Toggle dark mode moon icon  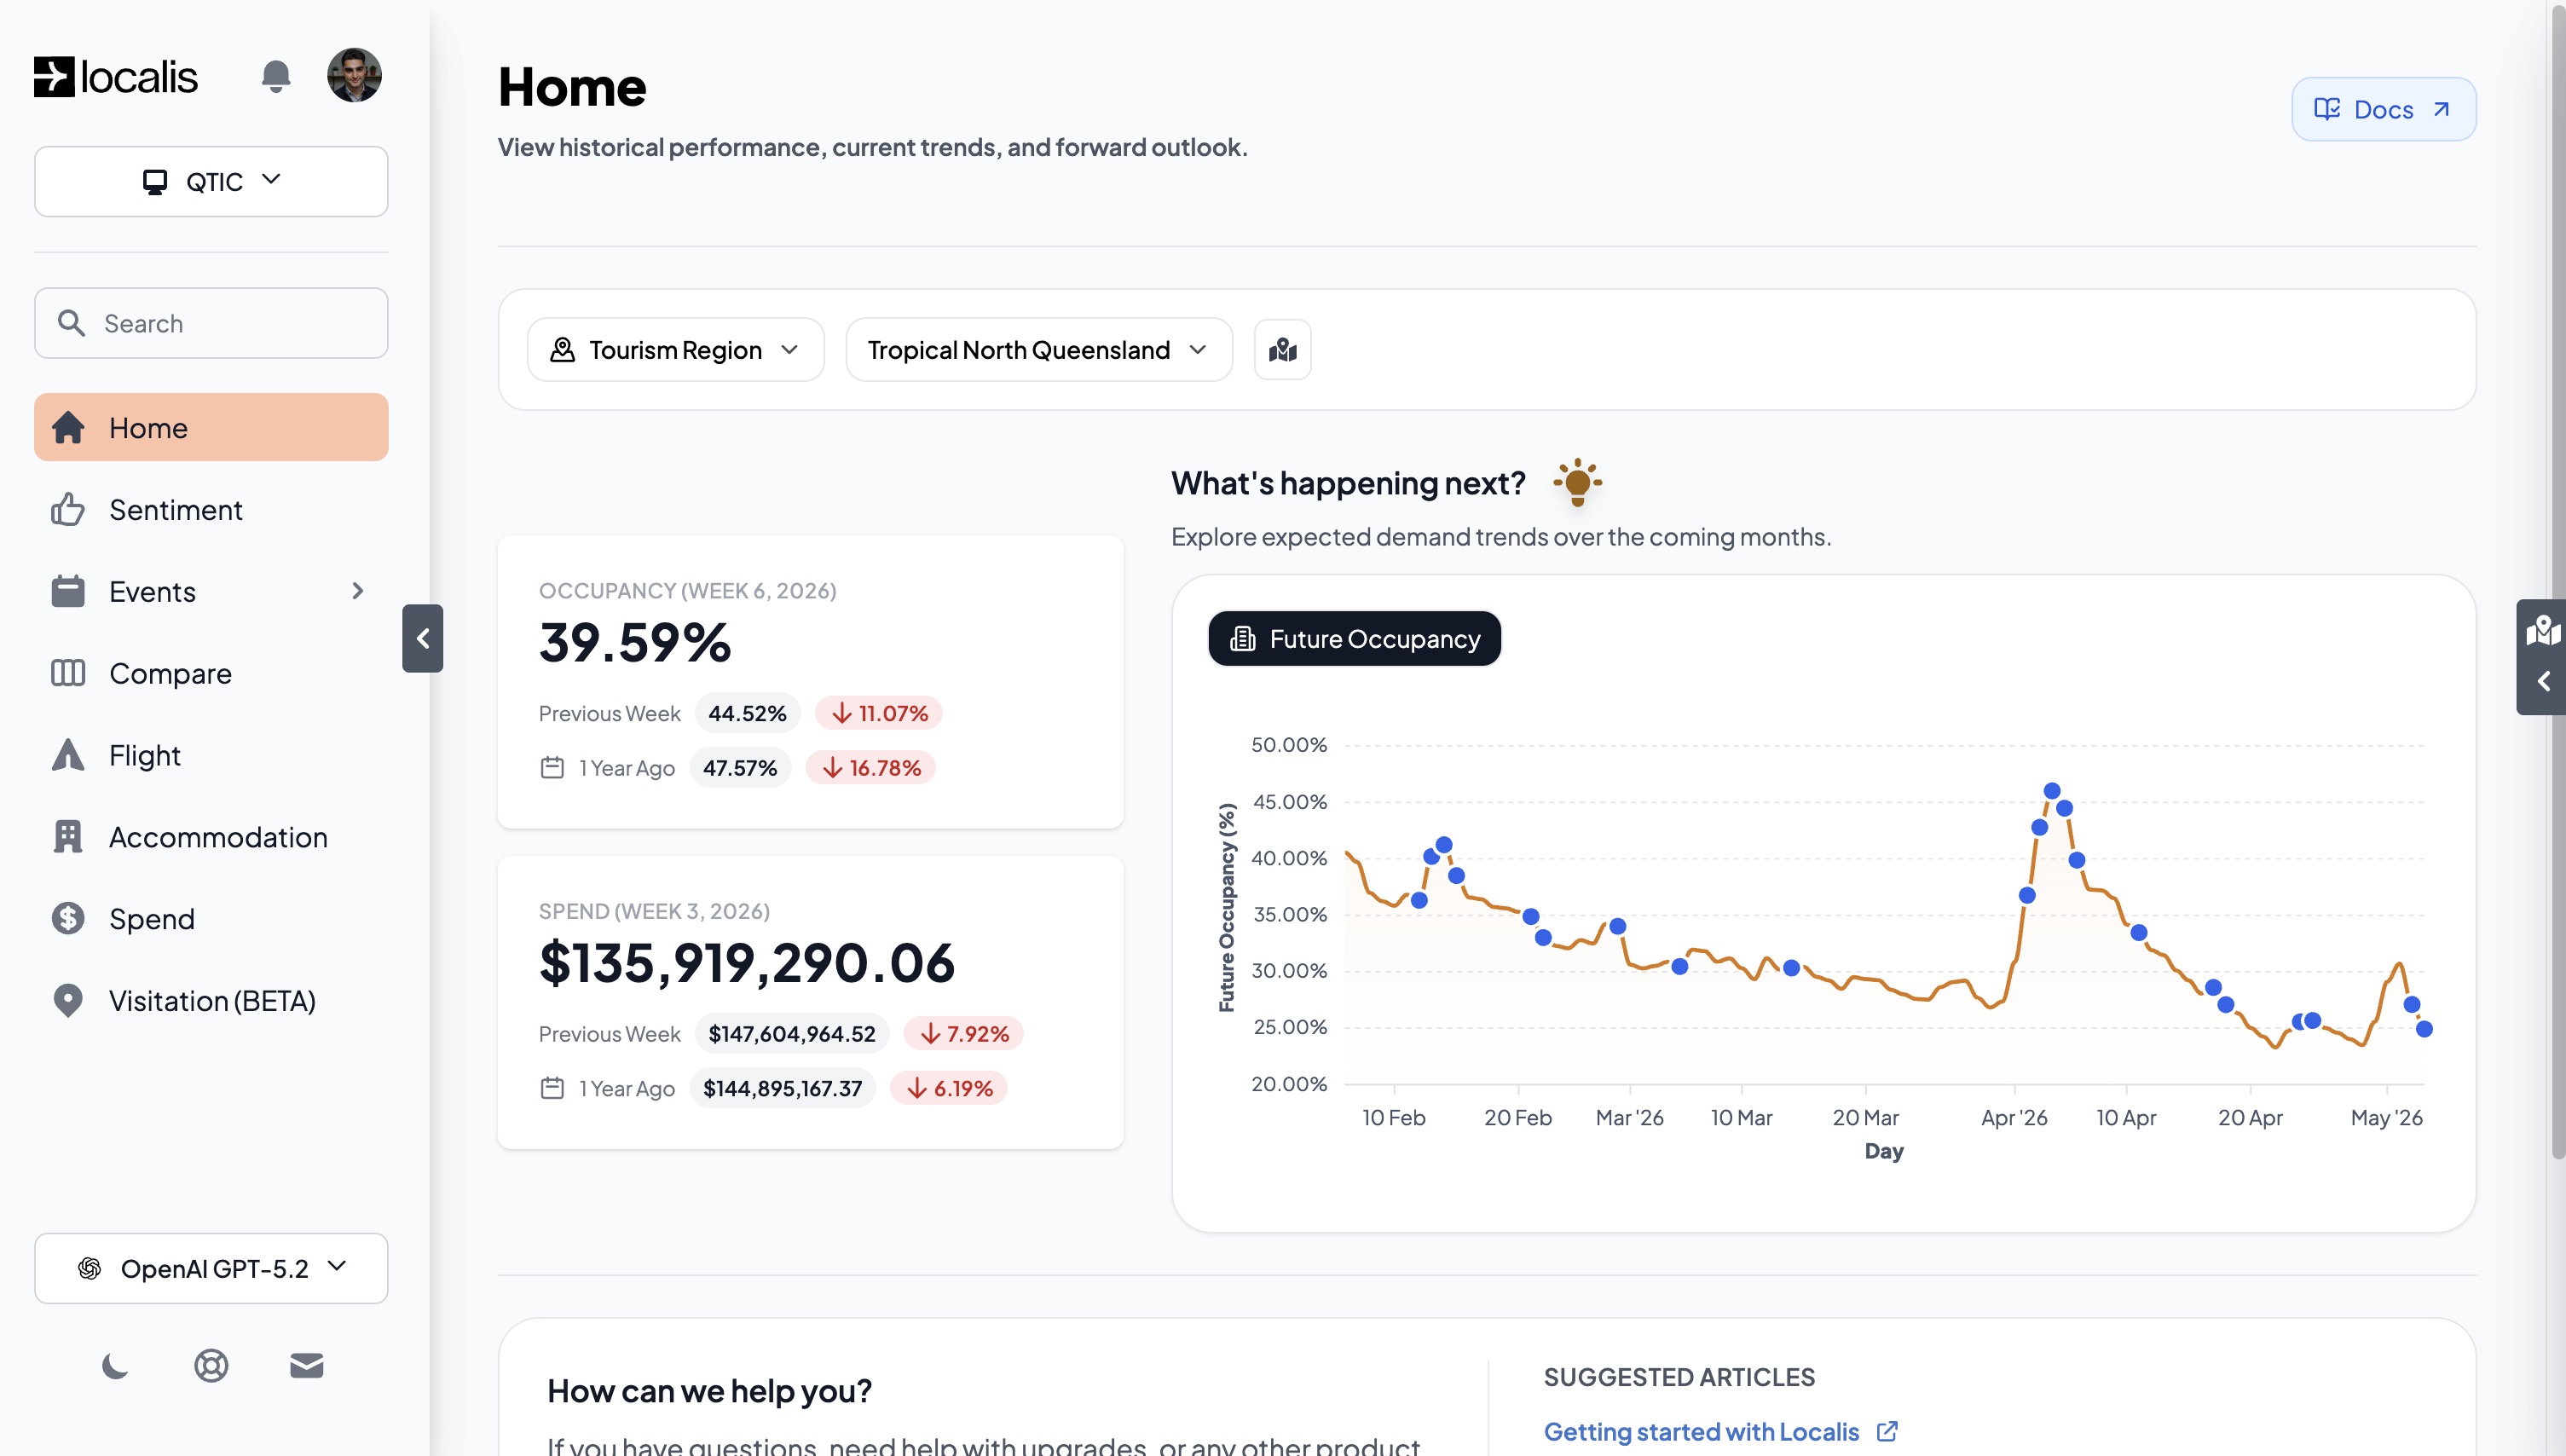[115, 1365]
